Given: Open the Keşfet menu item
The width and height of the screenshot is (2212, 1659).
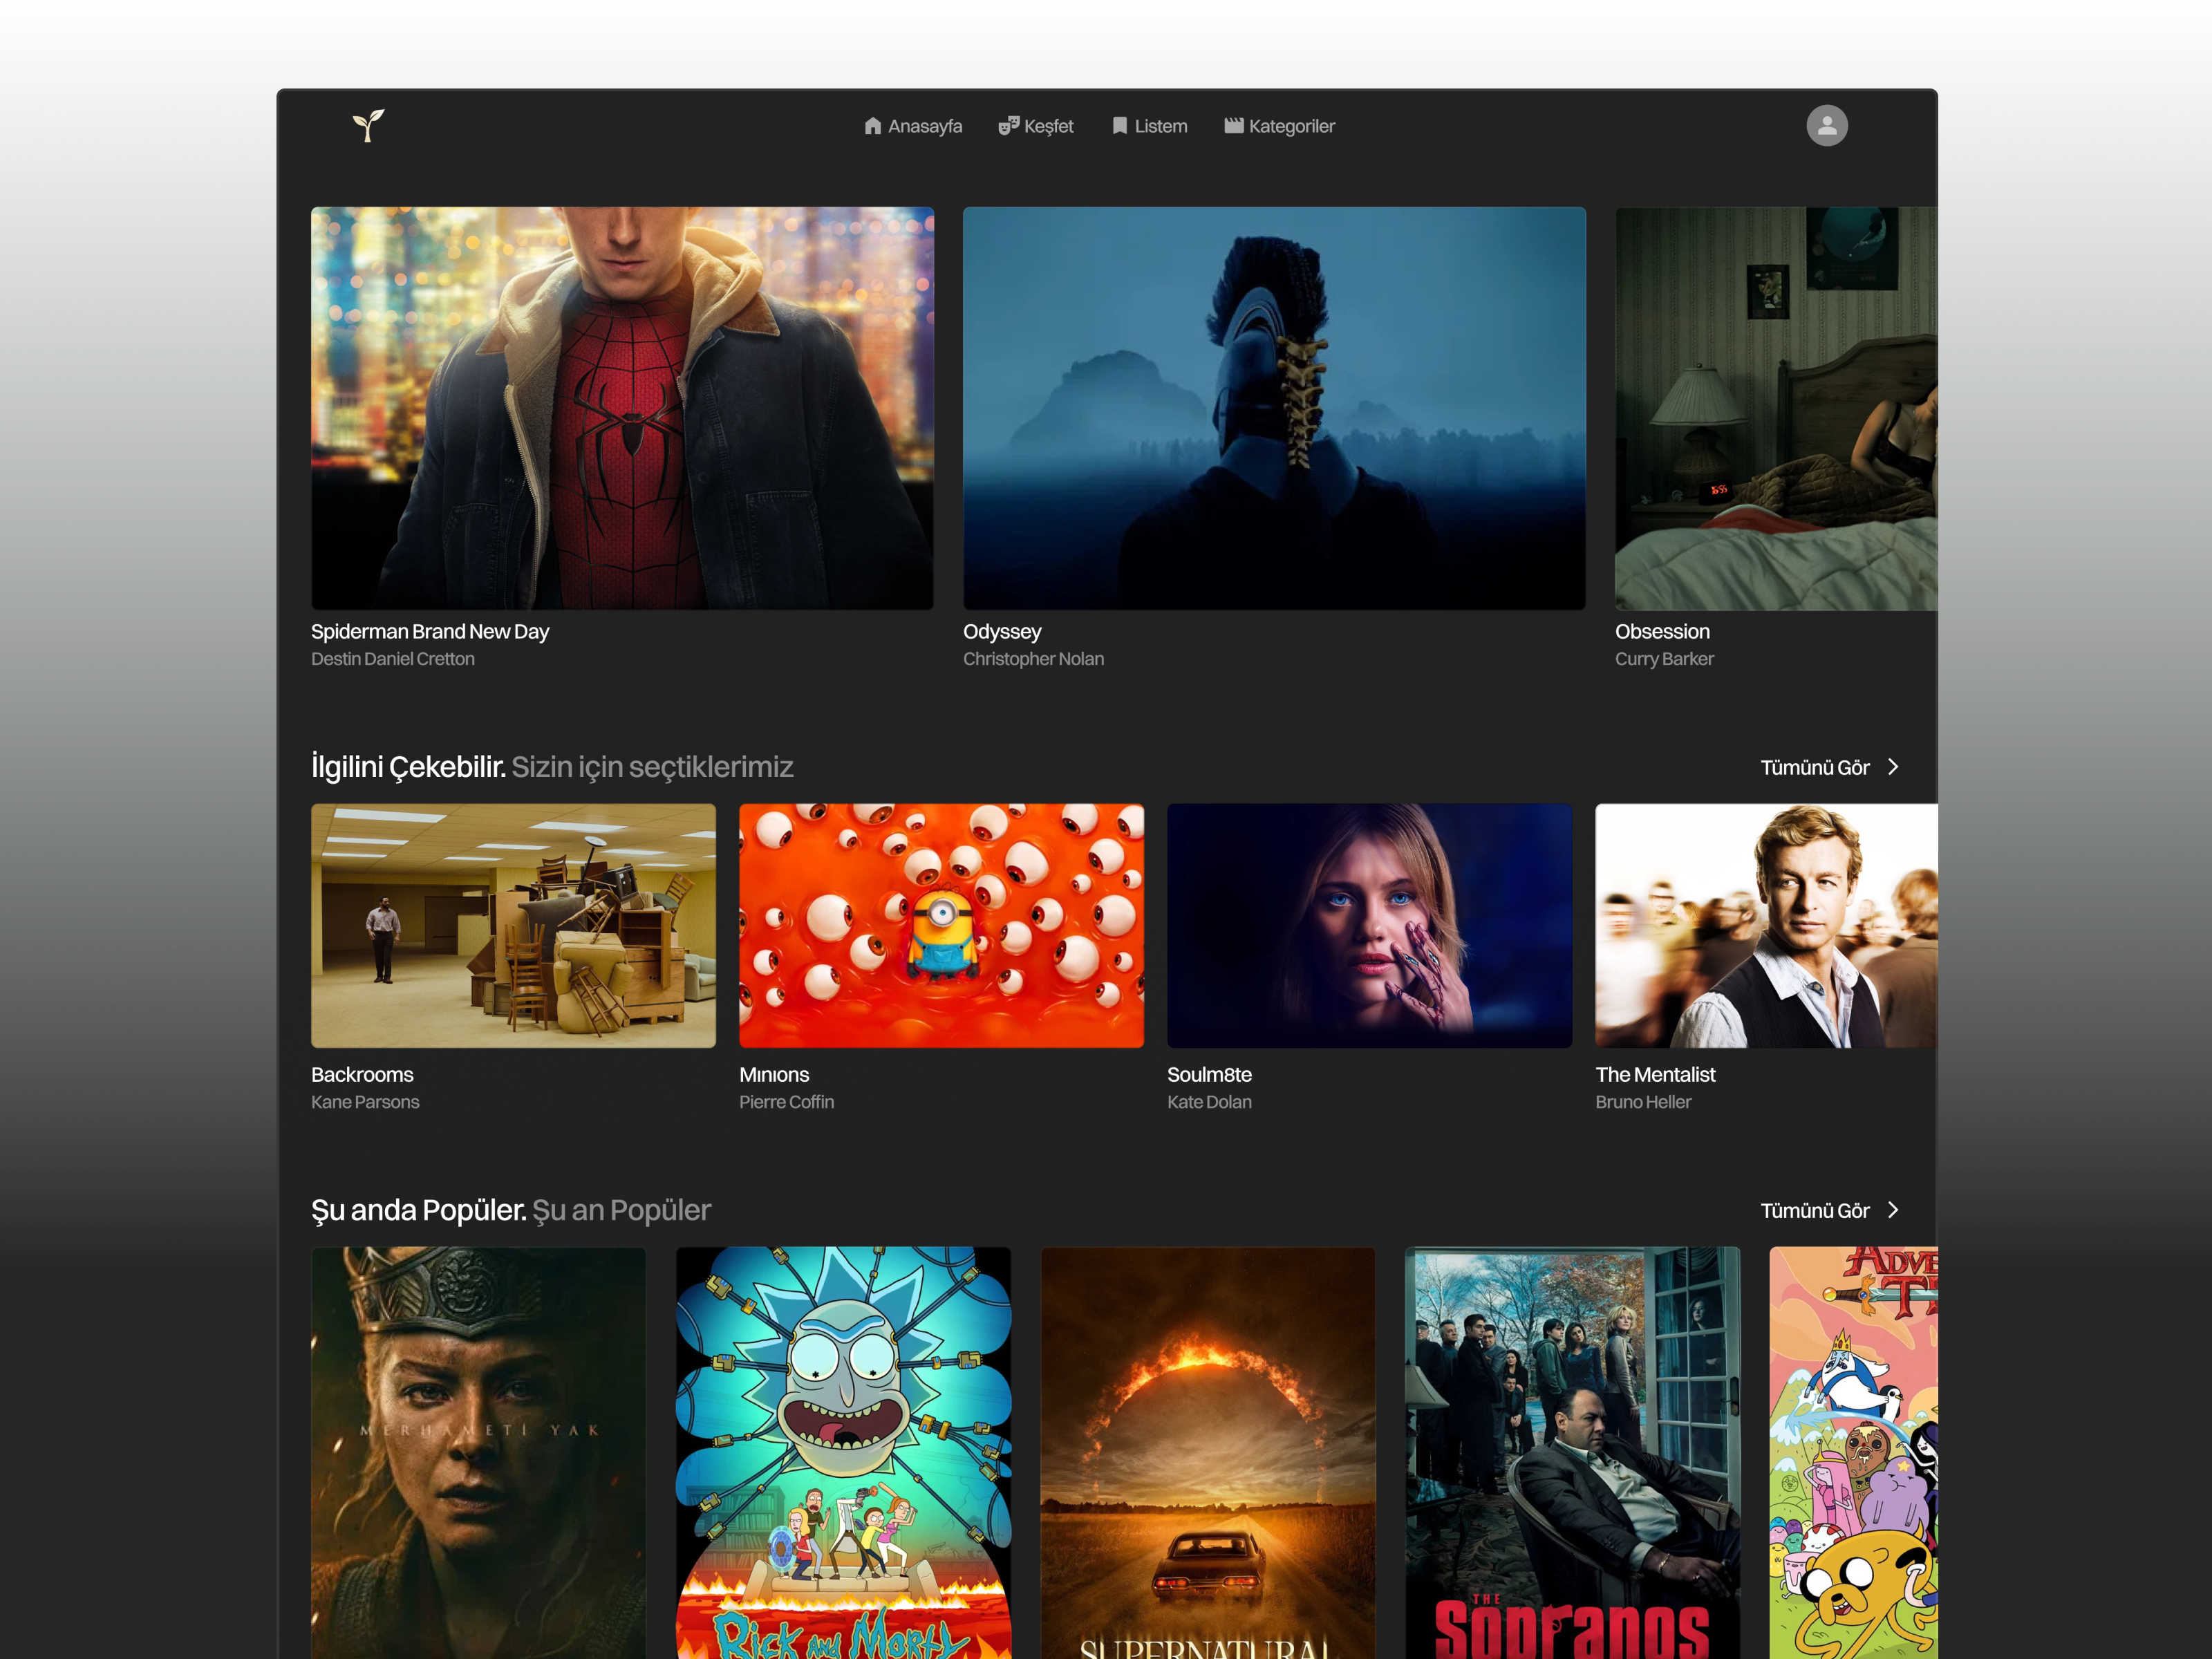Looking at the screenshot, I should tap(1036, 126).
